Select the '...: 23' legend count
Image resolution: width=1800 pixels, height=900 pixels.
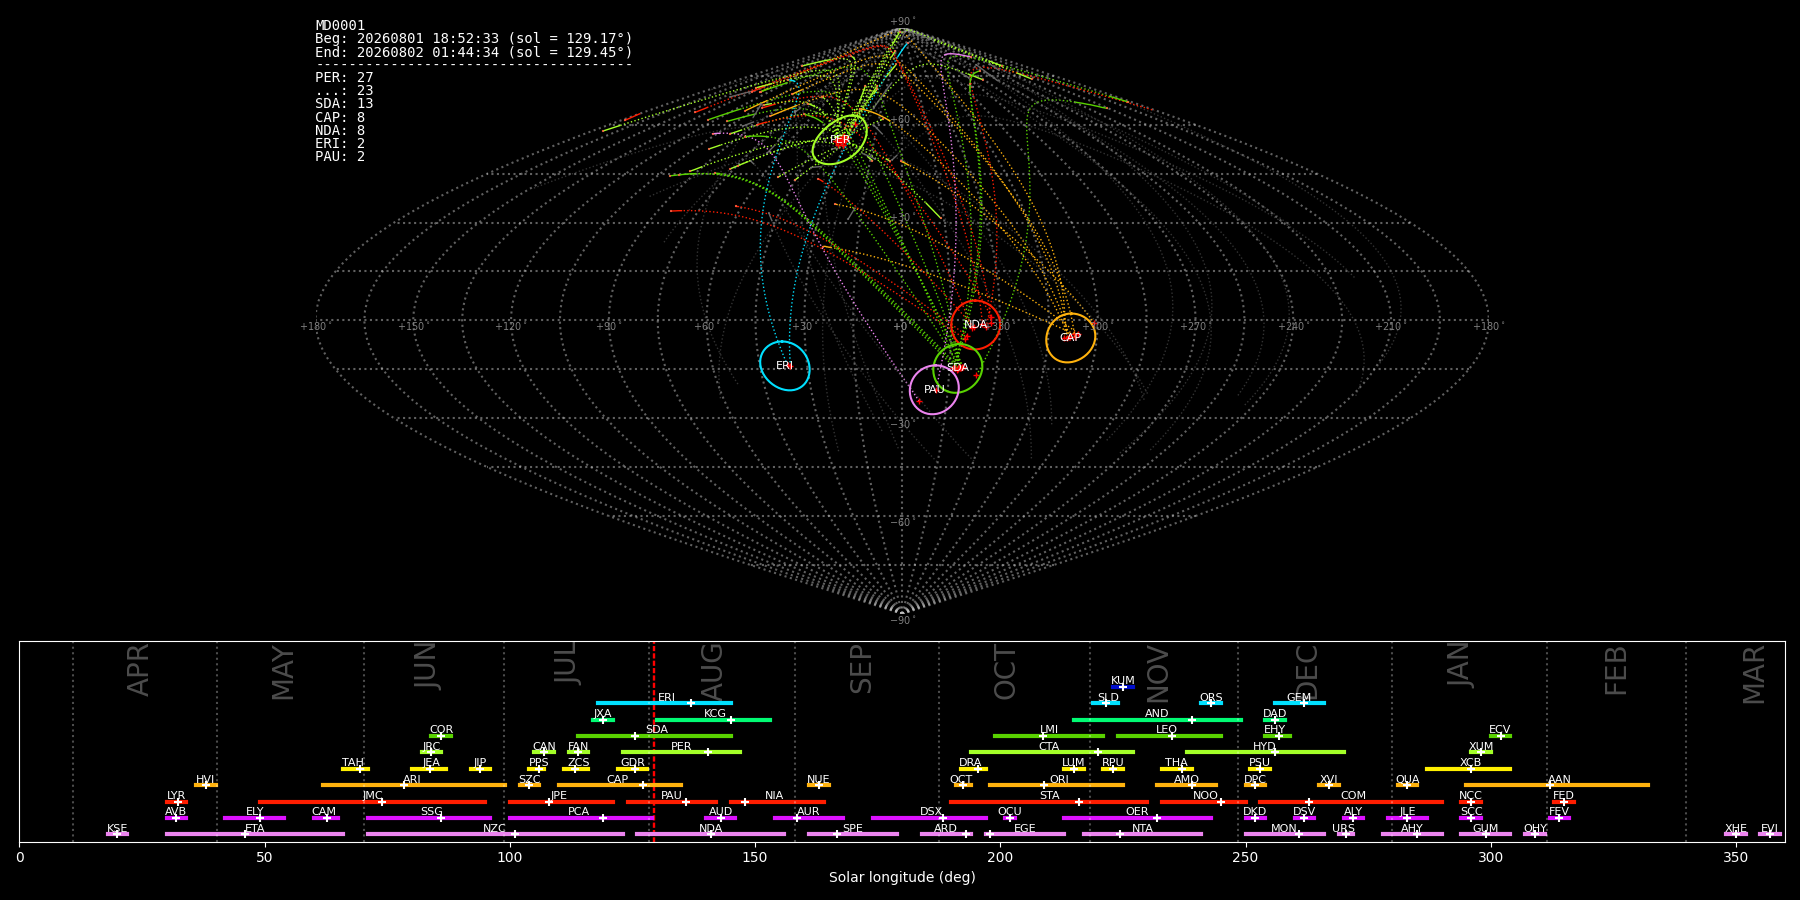pyautogui.click(x=344, y=91)
